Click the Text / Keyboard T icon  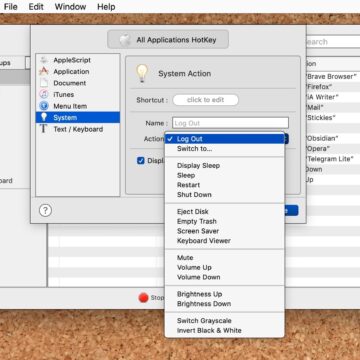tap(44, 129)
